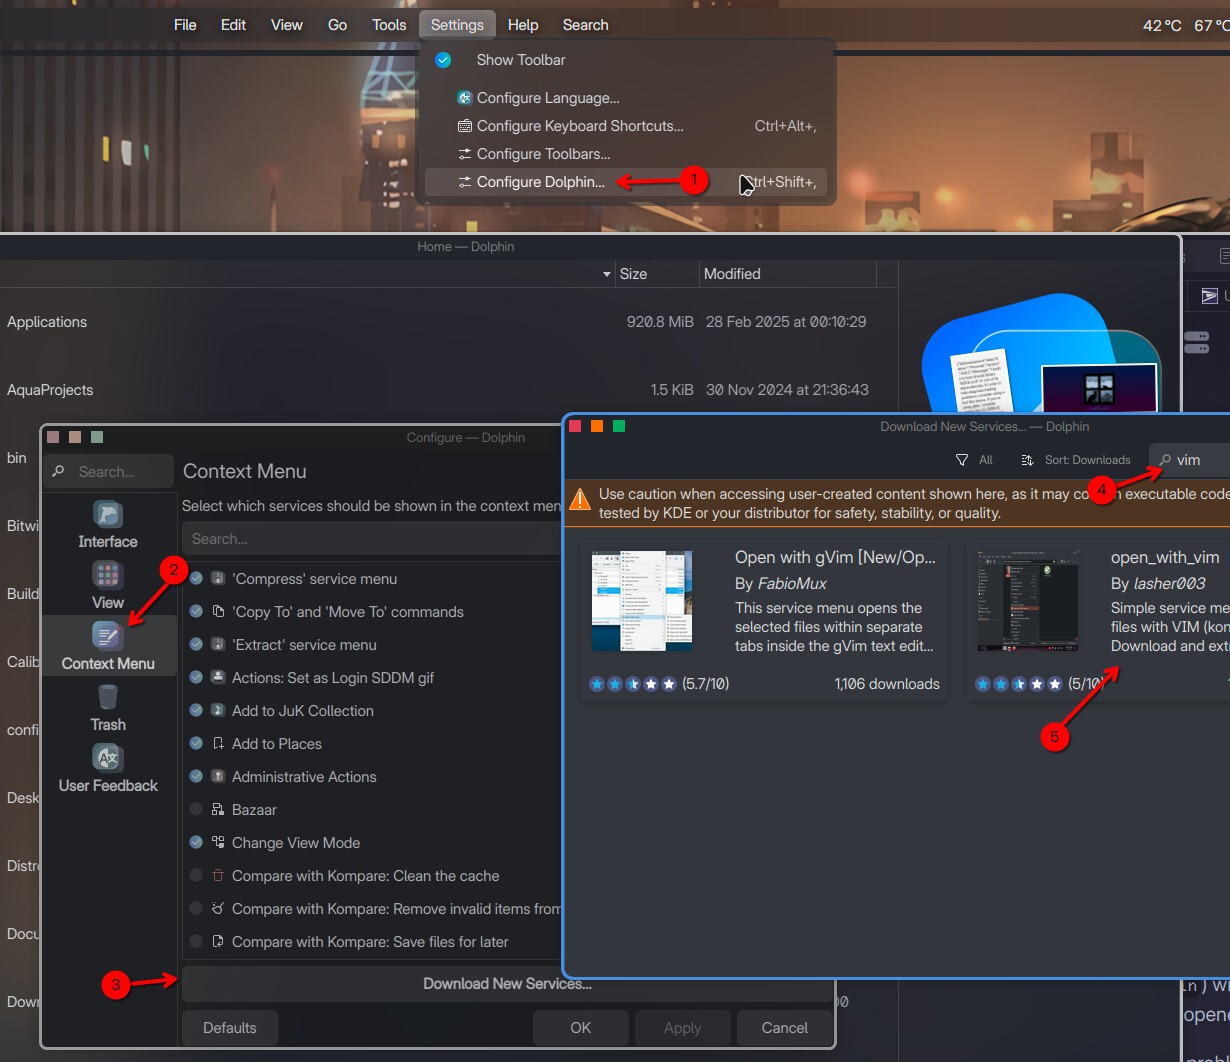Open the Help menu

point(523,25)
